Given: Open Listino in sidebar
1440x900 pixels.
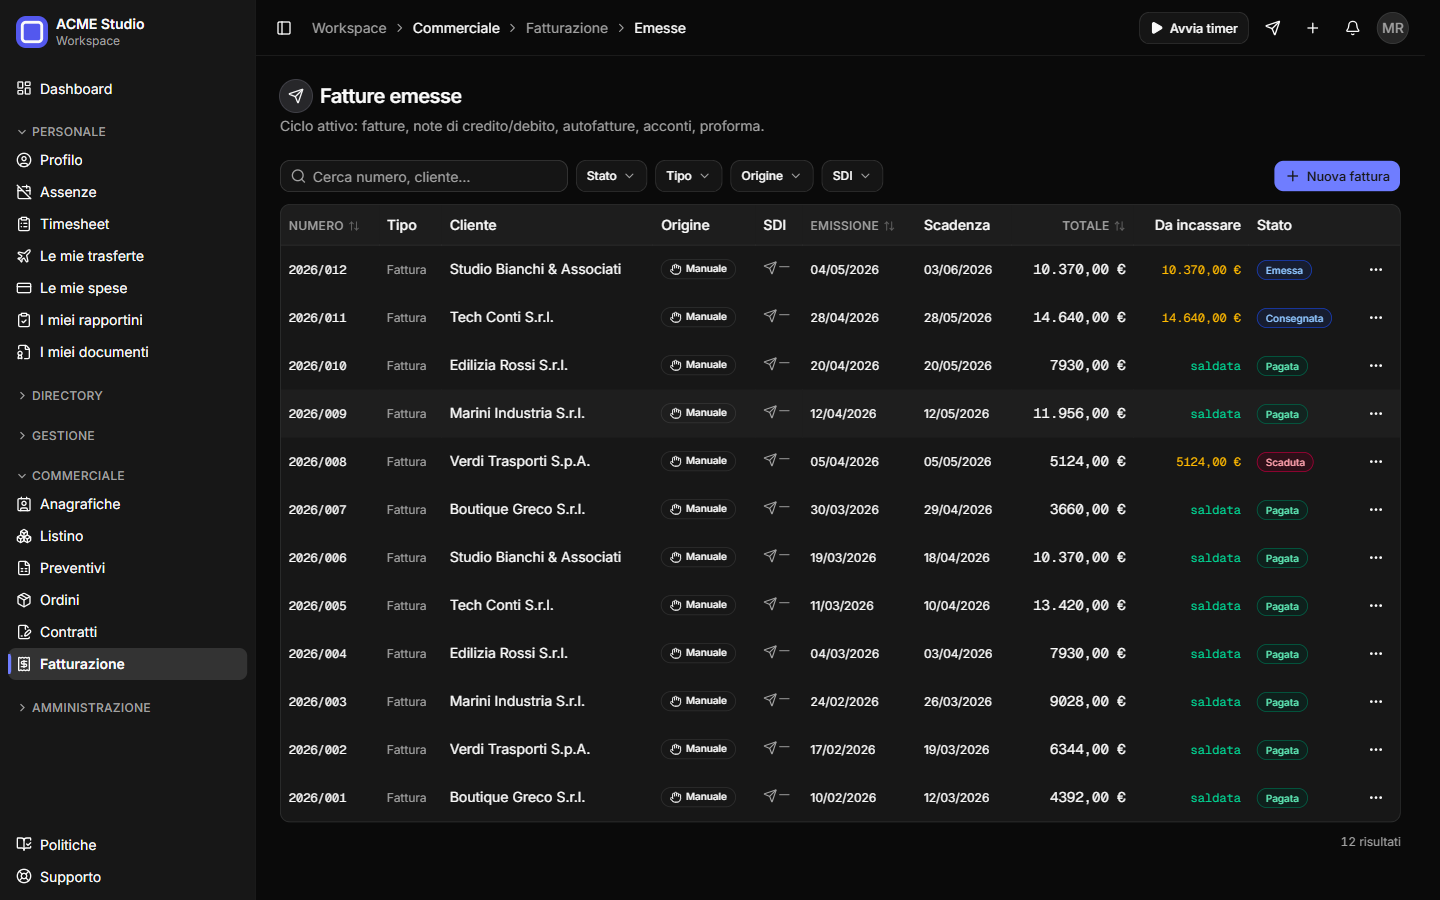Looking at the screenshot, I should (x=128, y=536).
